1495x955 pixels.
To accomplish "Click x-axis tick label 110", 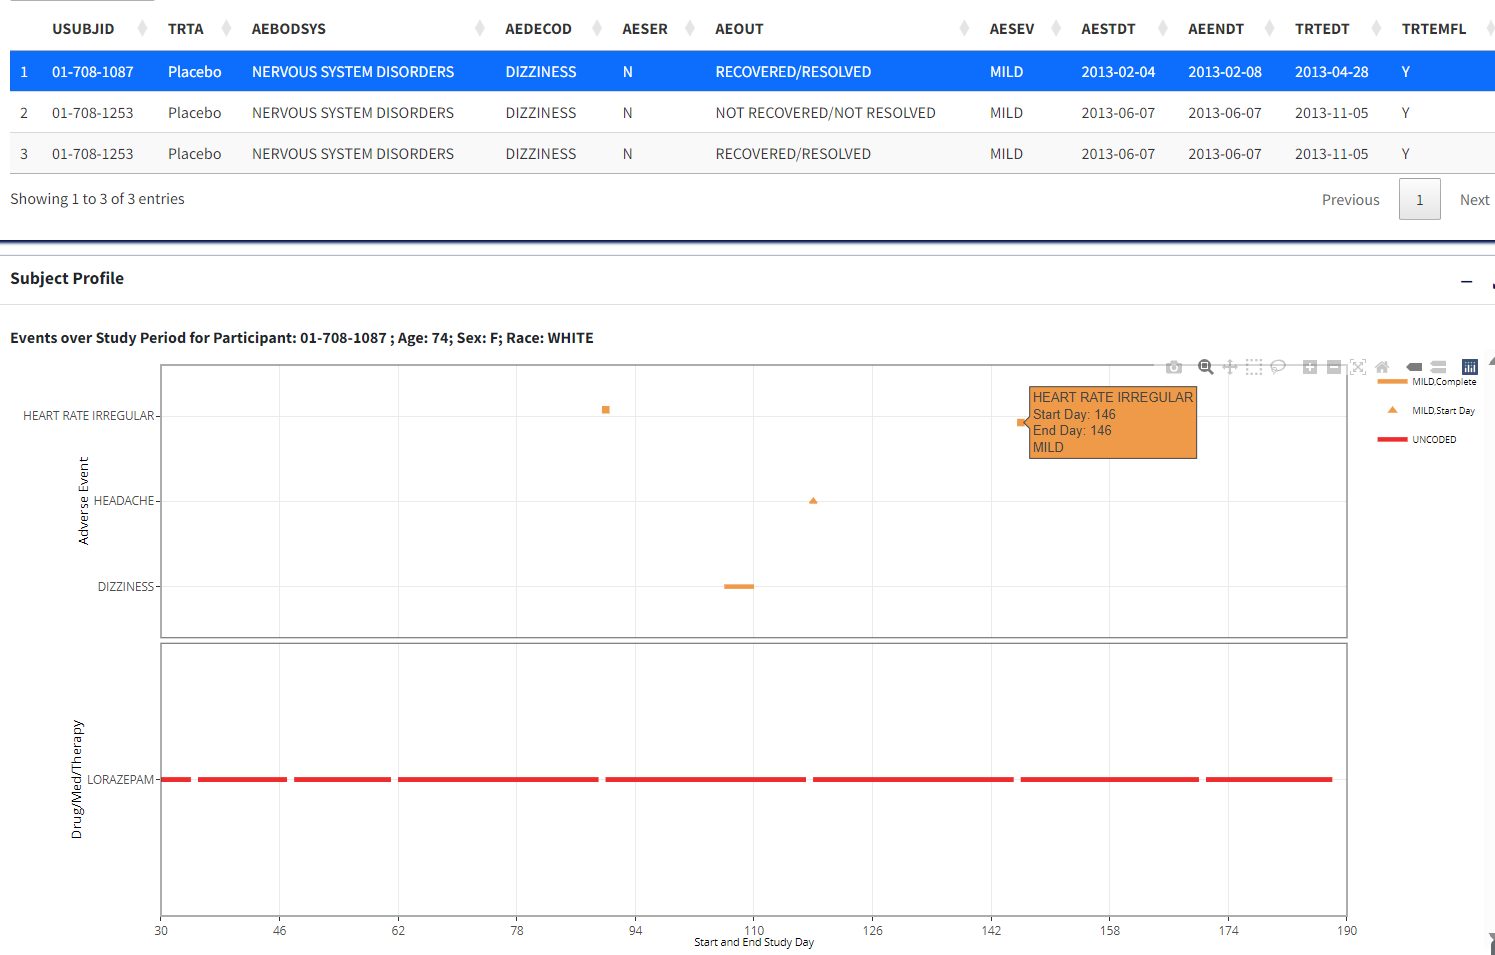I will (x=754, y=930).
